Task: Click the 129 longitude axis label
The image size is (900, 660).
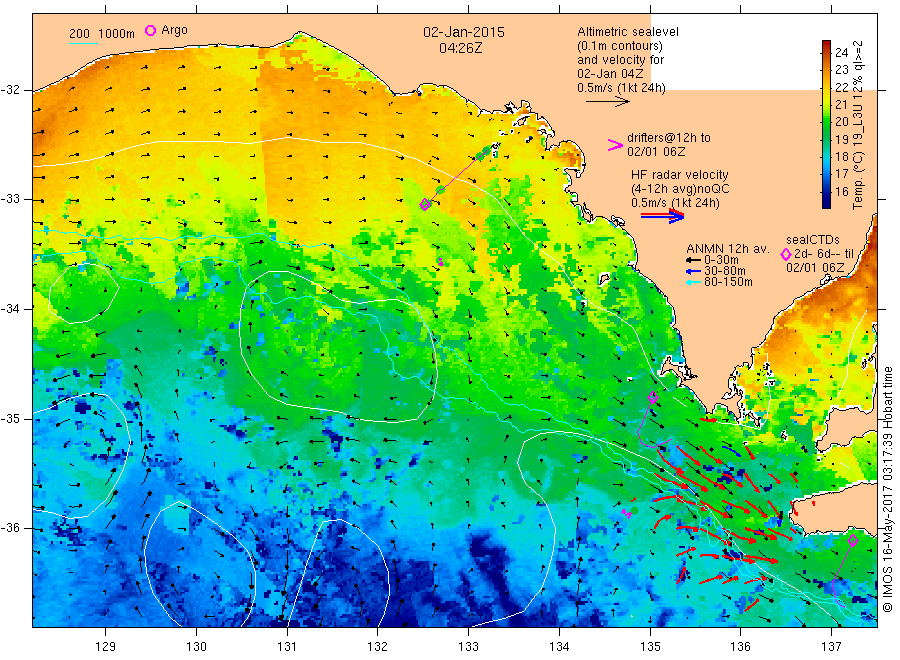Action: 106,647
